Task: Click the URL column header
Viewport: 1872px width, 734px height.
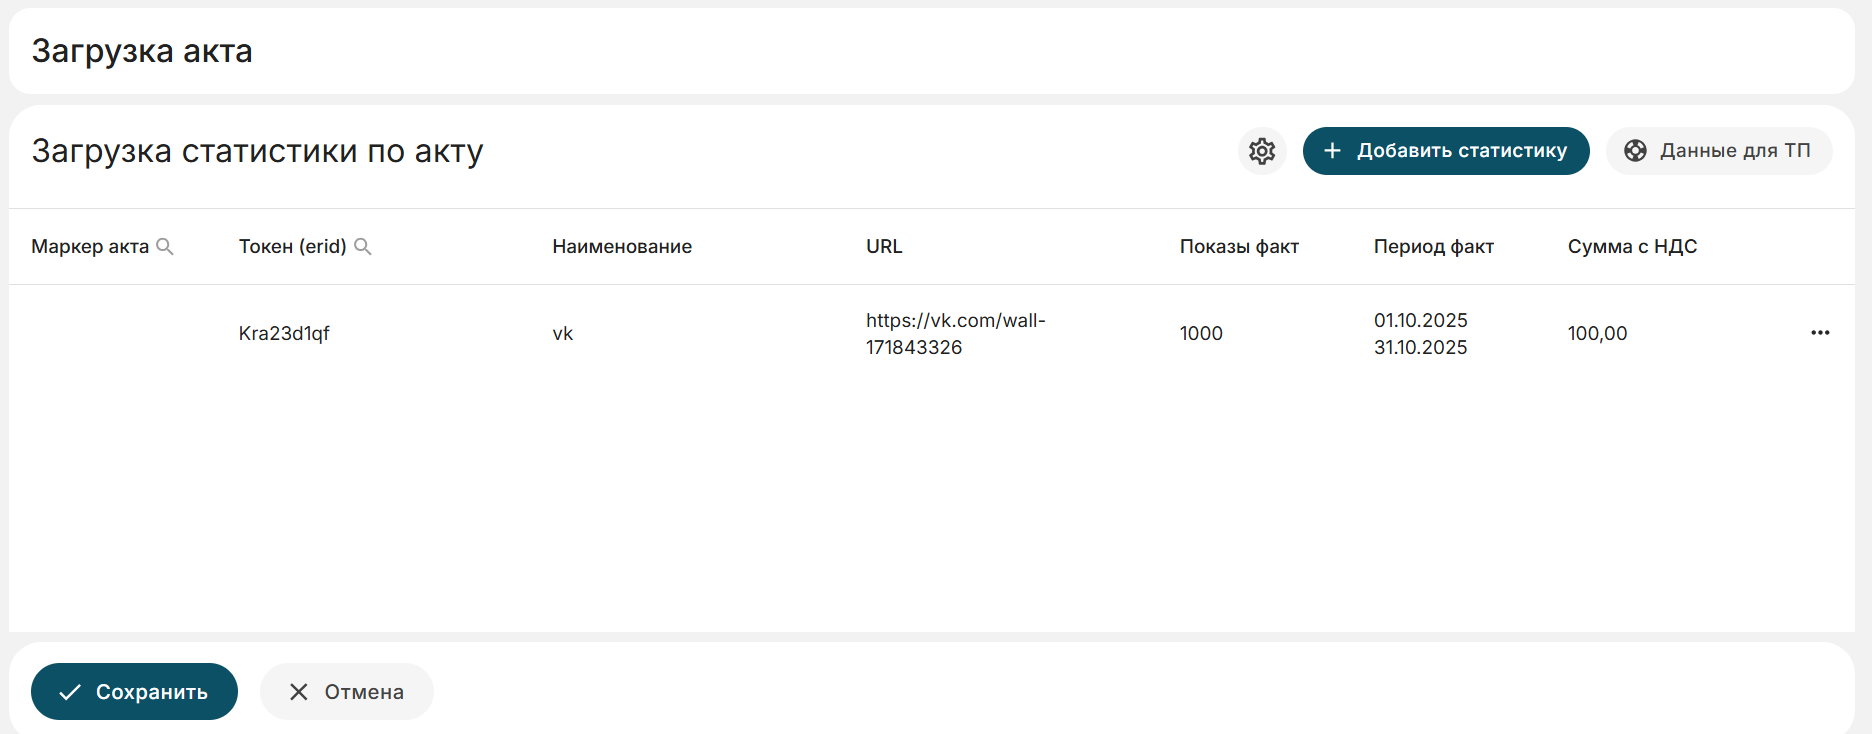Action: tap(884, 246)
